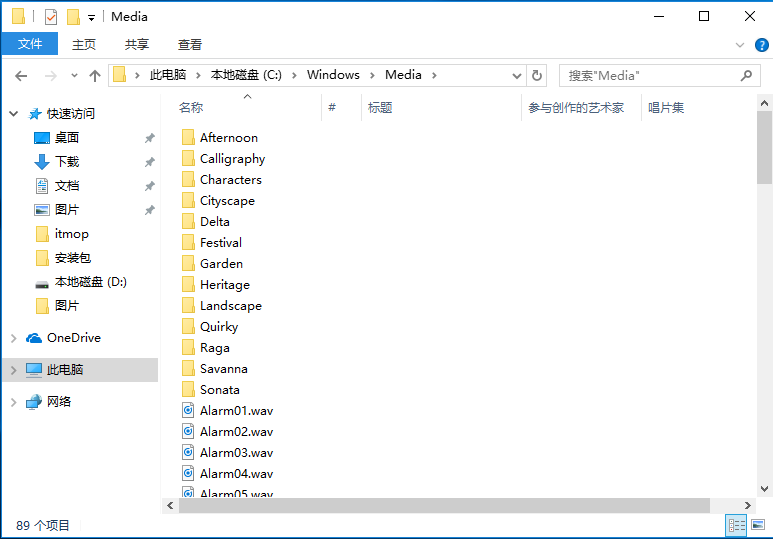Select the Landscape folder
The width and height of the screenshot is (773, 539).
click(x=231, y=306)
